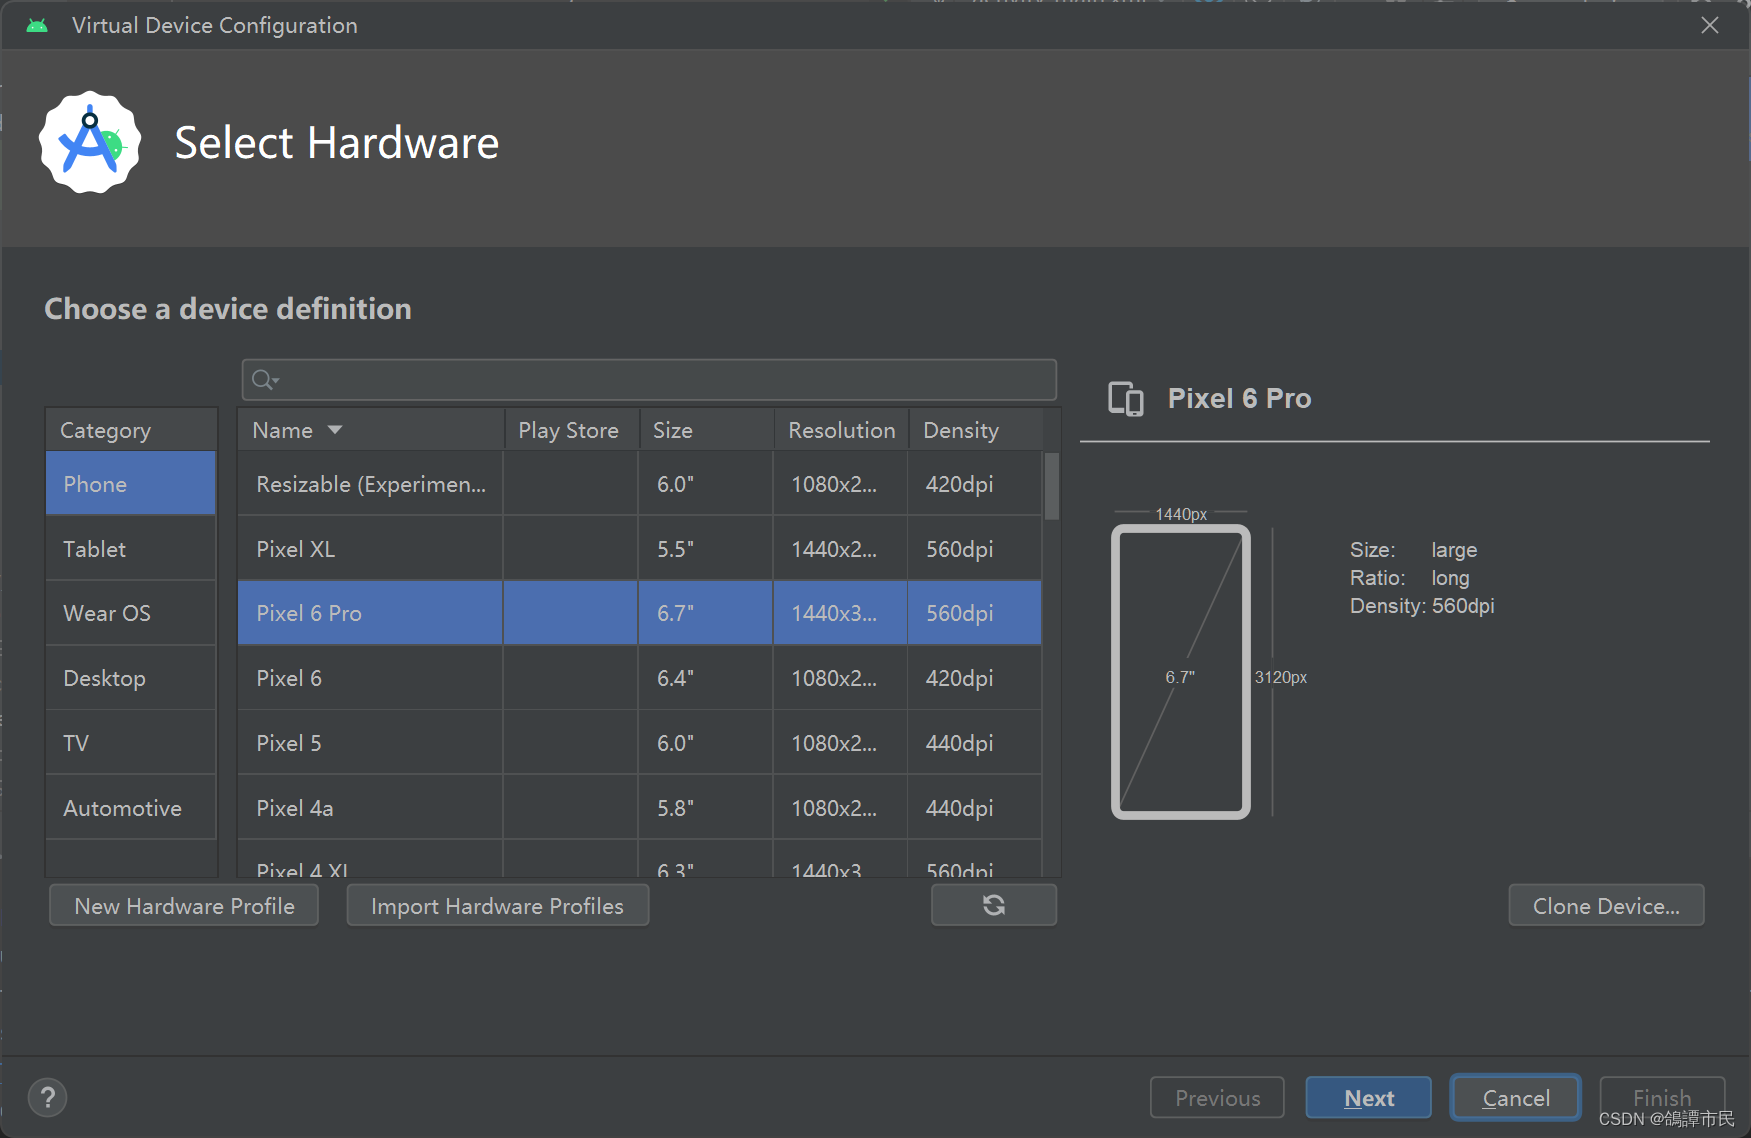Click Import Hardware Profiles button
Image resolution: width=1751 pixels, height=1138 pixels.
(x=497, y=906)
